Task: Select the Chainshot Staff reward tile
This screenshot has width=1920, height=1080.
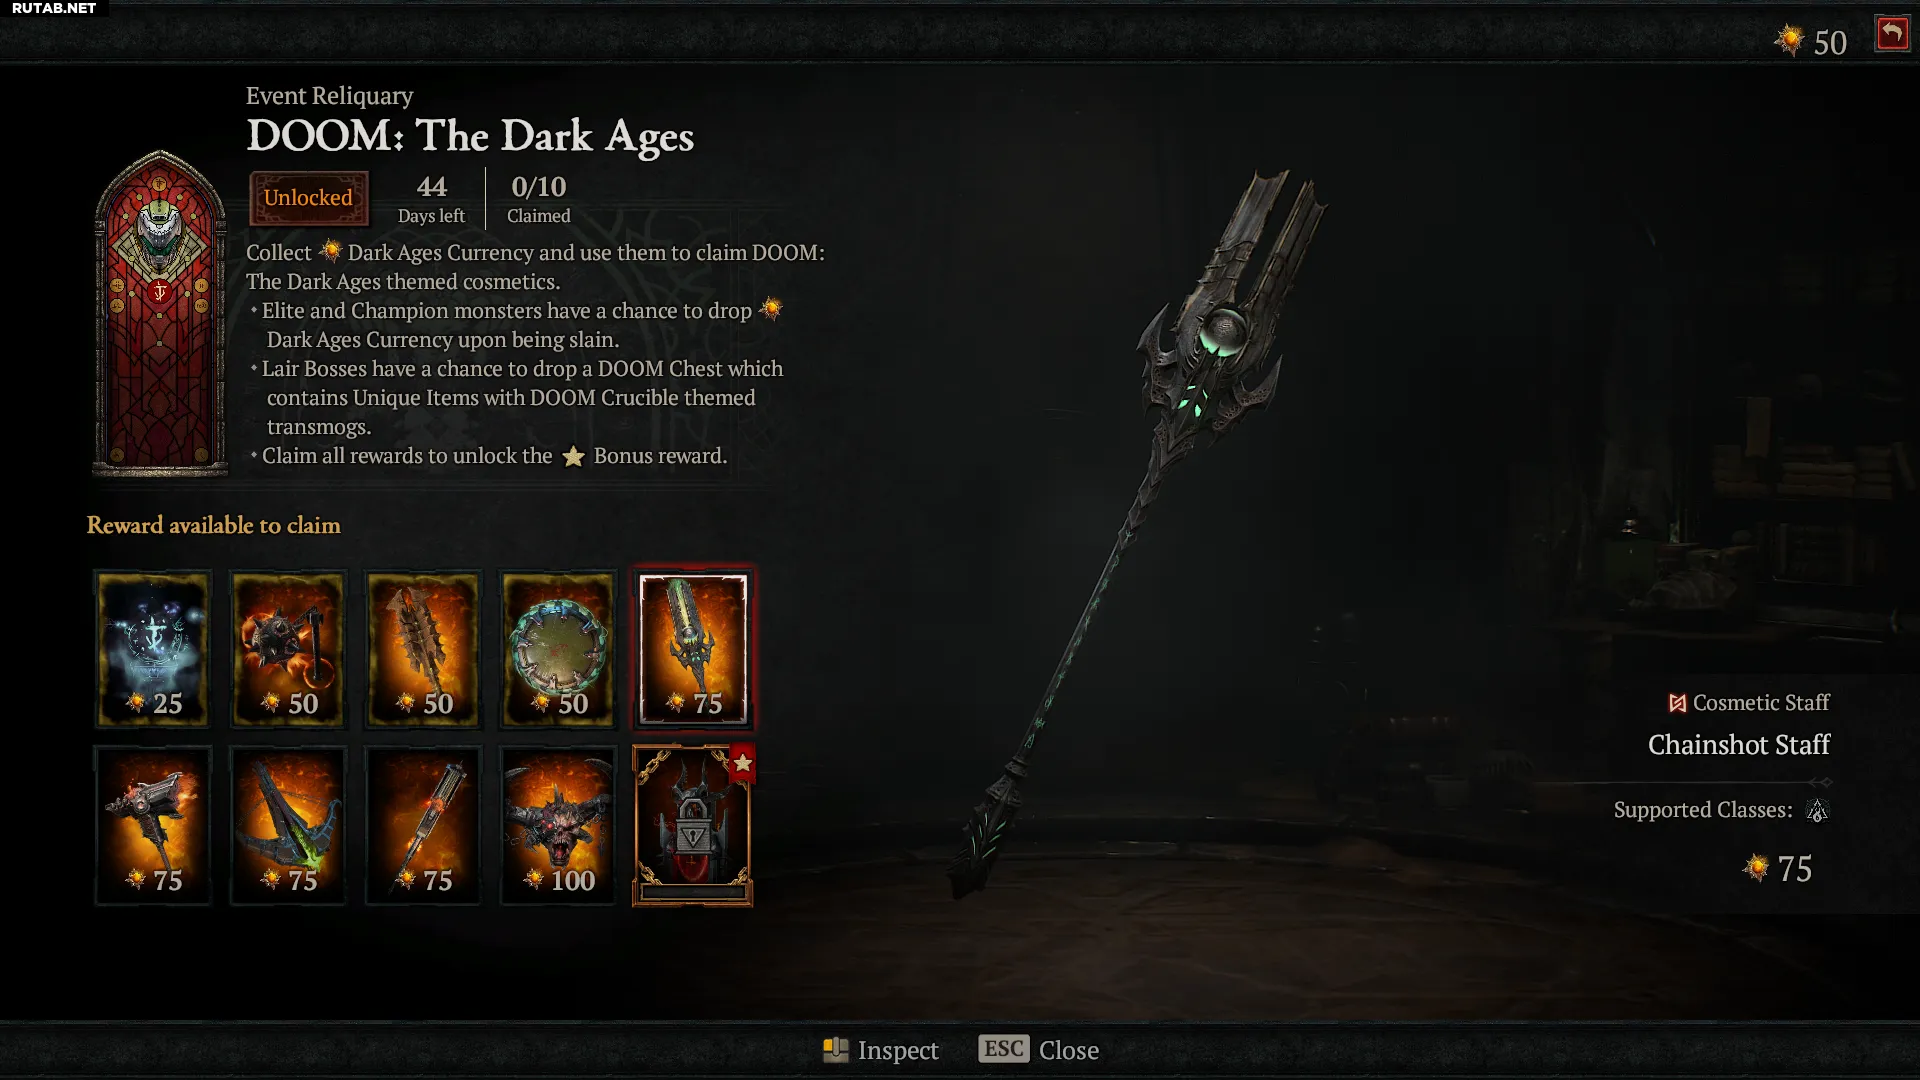Action: (693, 648)
